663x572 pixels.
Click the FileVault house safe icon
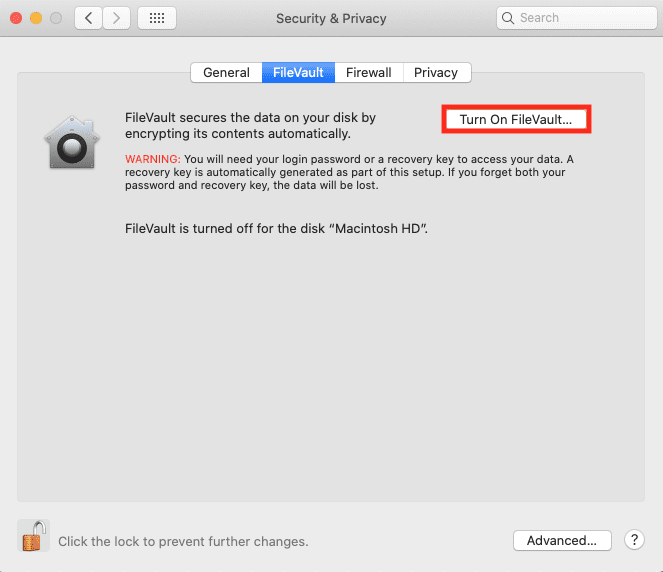72,143
